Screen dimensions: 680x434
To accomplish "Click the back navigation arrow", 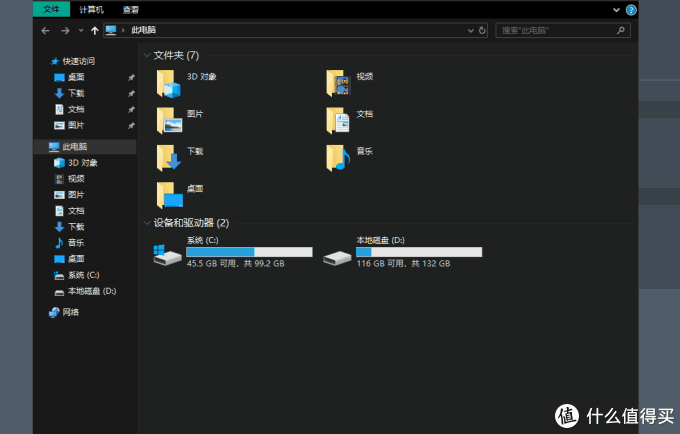I will tap(46, 30).
